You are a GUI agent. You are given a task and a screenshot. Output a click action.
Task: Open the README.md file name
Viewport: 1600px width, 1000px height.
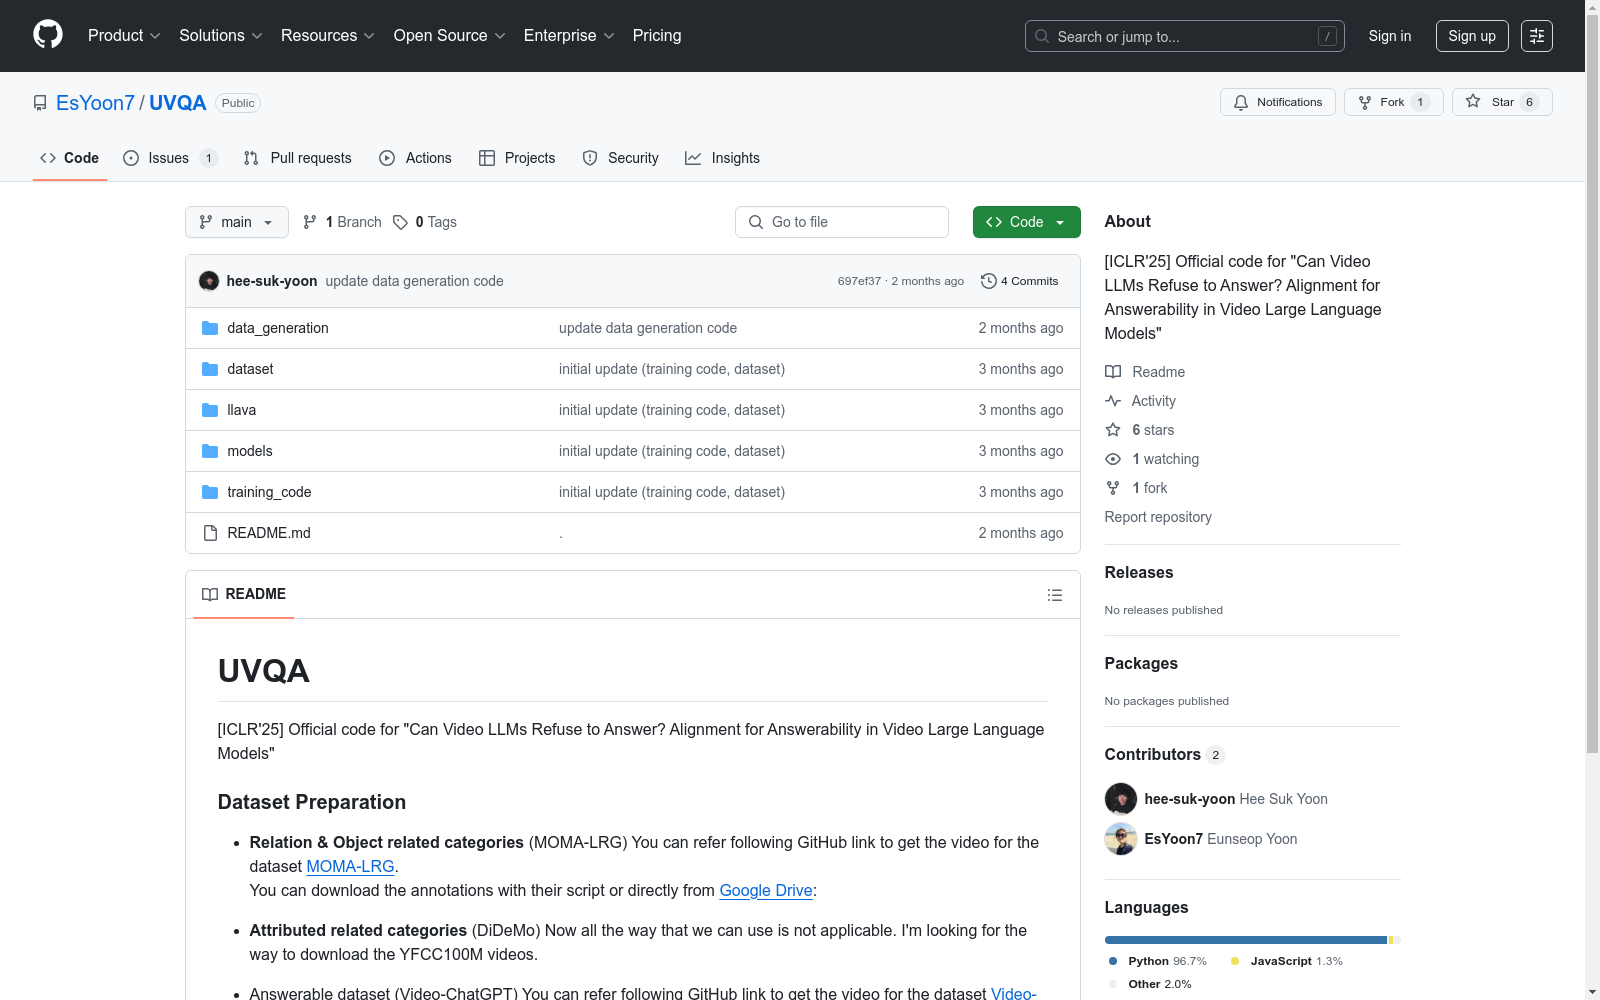pyautogui.click(x=269, y=533)
